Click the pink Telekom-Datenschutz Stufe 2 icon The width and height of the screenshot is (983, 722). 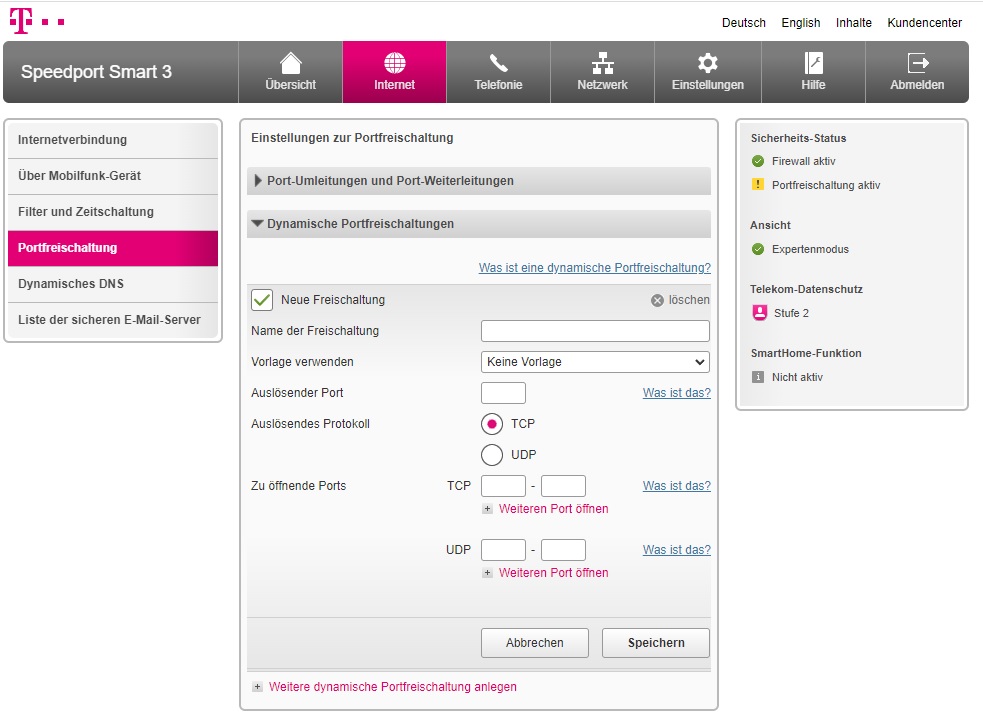tap(759, 313)
